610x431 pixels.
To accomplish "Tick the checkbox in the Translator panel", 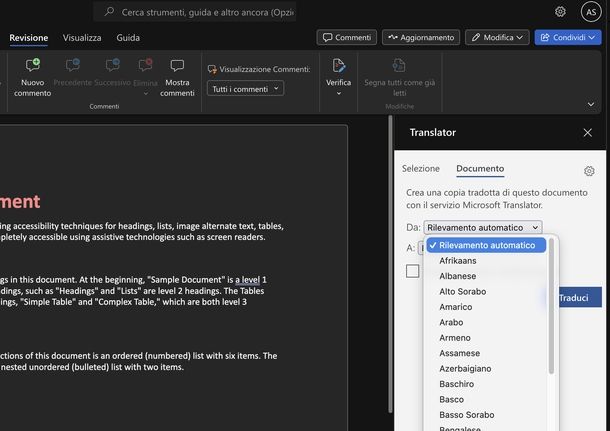I will [412, 271].
